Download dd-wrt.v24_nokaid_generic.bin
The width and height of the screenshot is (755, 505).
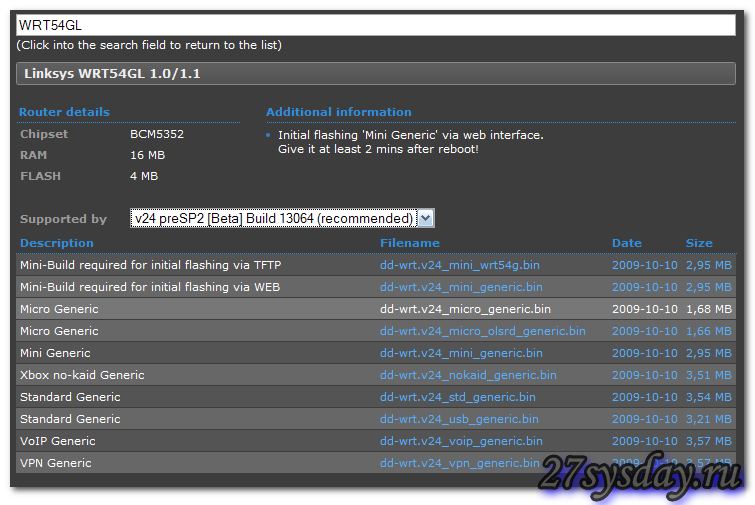click(468, 375)
